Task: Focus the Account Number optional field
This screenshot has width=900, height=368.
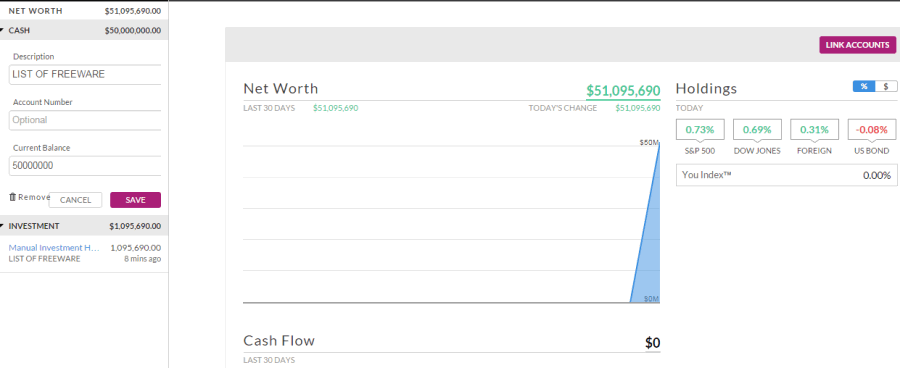Action: tap(85, 120)
